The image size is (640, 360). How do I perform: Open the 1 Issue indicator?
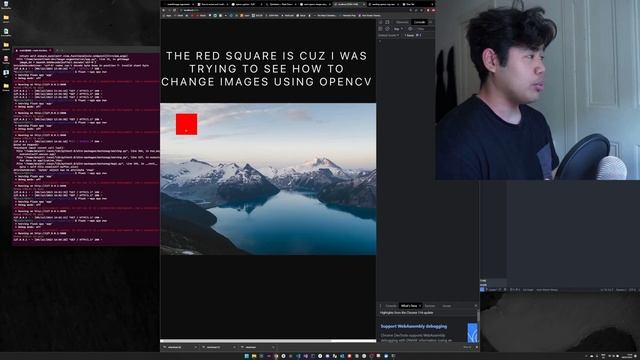[x=412, y=36]
